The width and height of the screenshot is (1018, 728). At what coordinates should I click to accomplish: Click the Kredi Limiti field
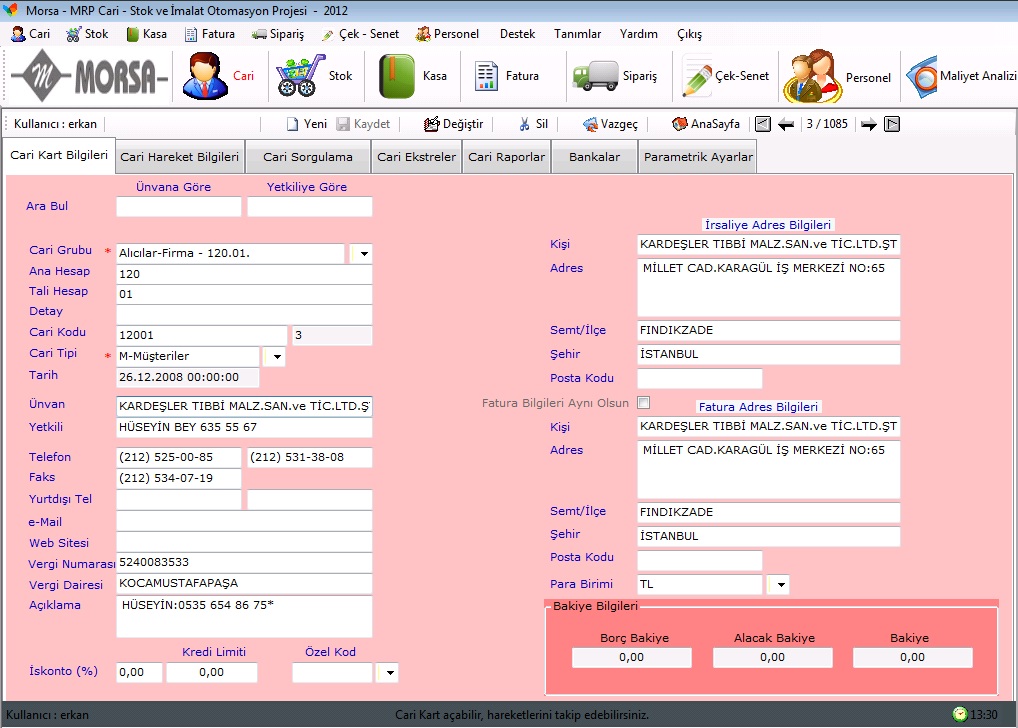pos(212,673)
